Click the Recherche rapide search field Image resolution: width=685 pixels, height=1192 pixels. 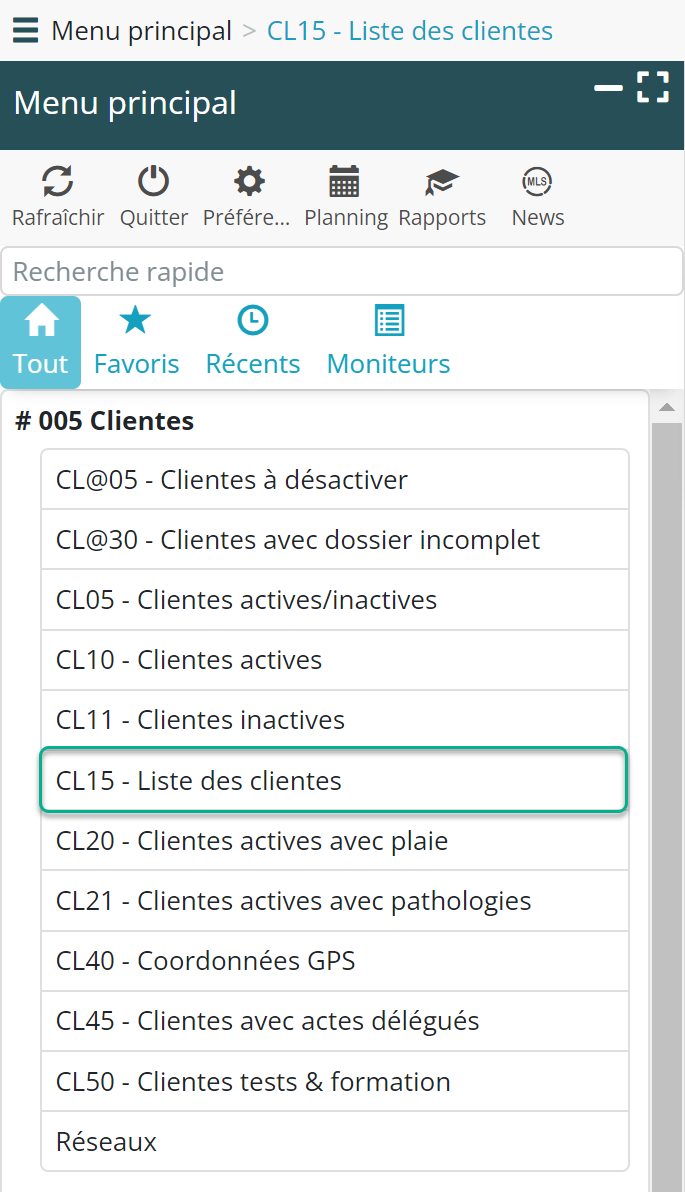point(341,272)
